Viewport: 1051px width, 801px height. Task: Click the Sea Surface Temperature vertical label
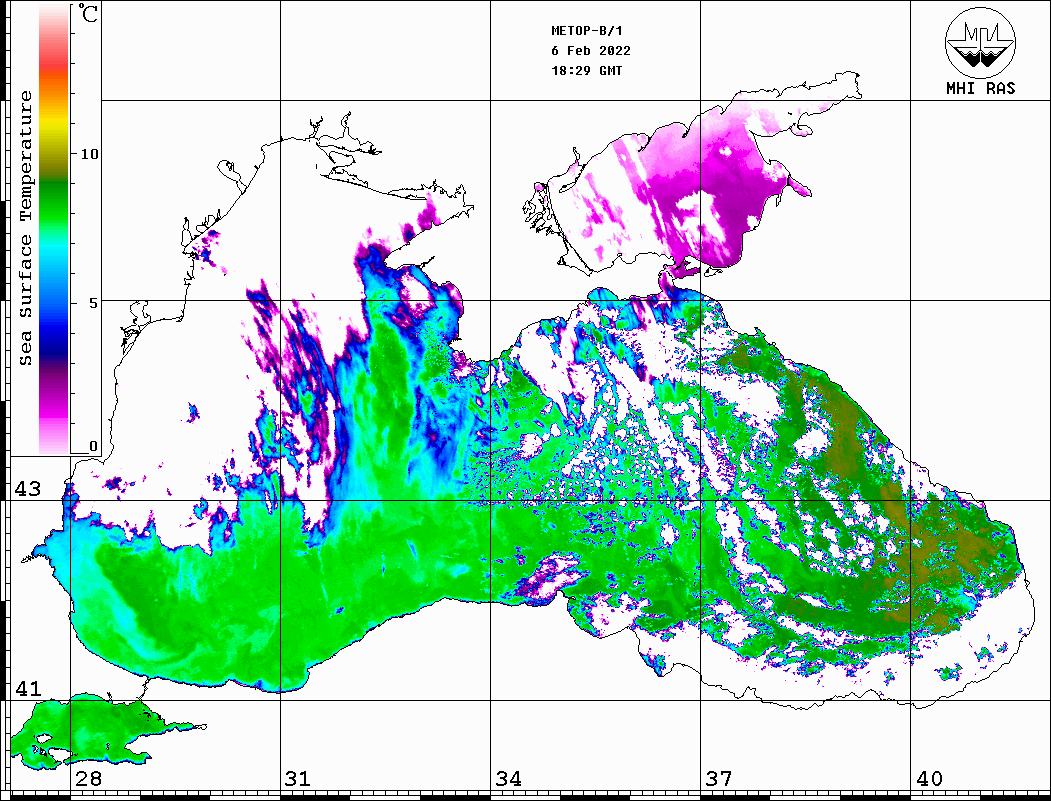[26, 228]
